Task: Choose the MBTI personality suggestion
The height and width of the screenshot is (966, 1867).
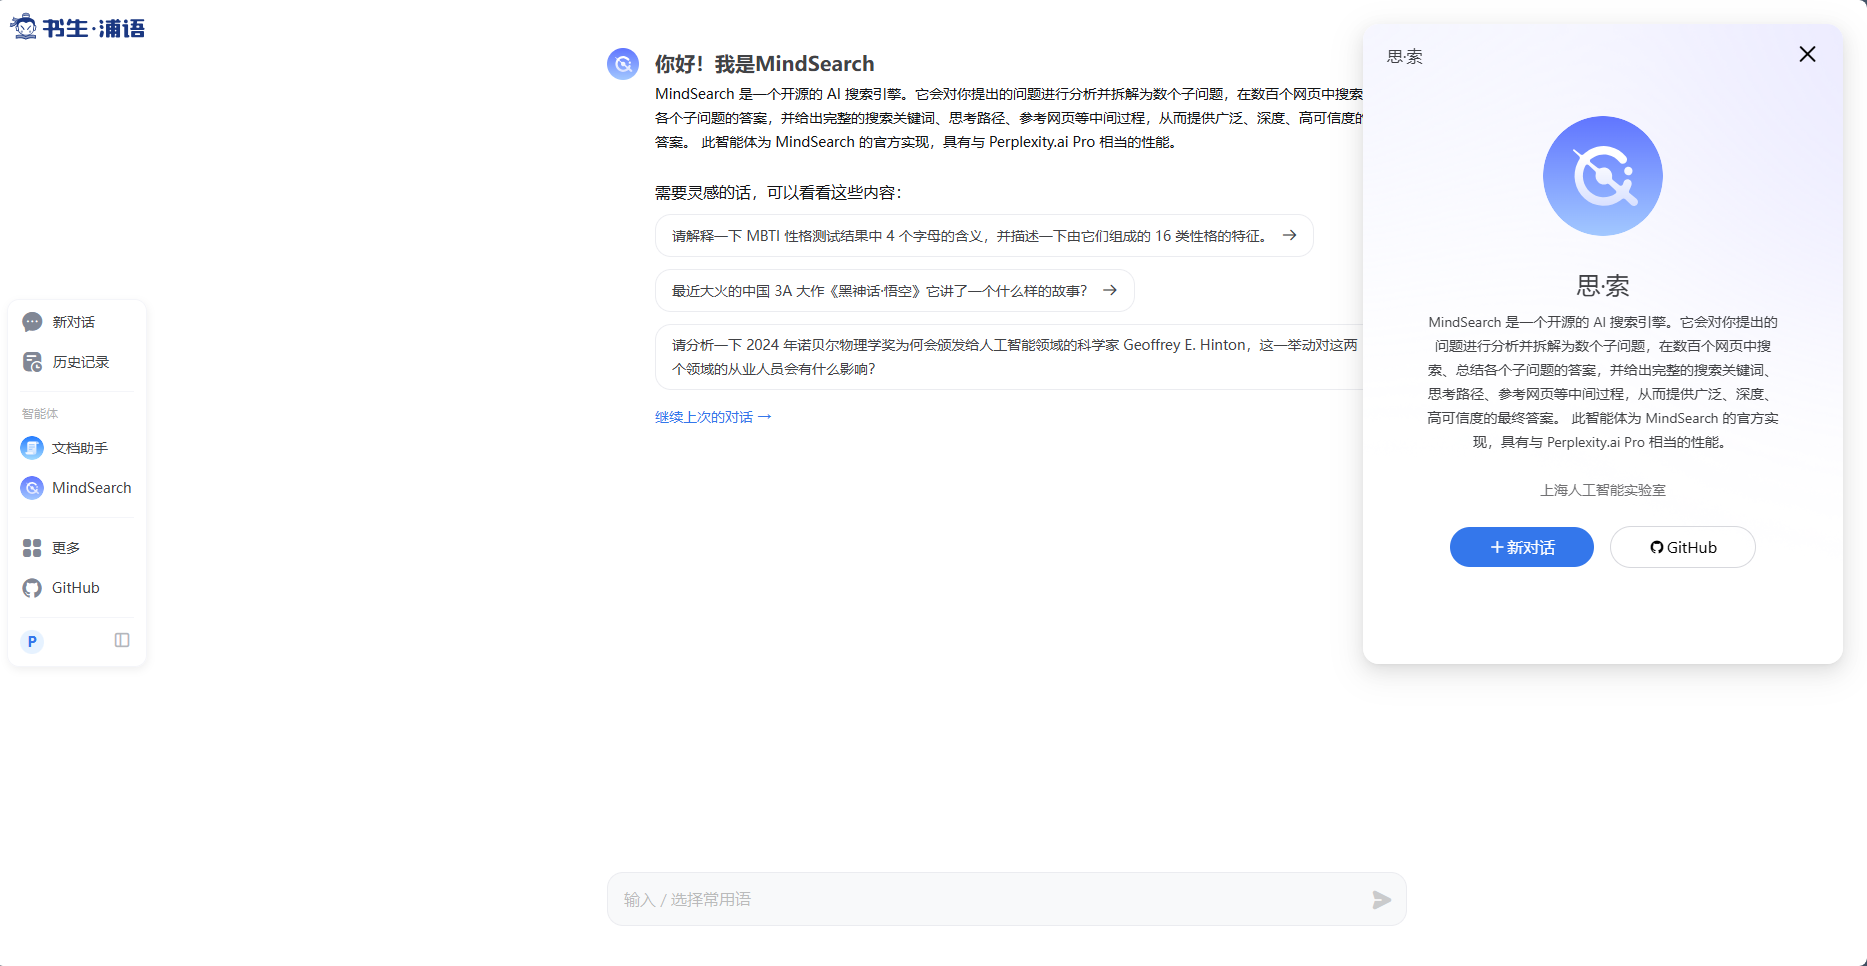Action: [984, 236]
